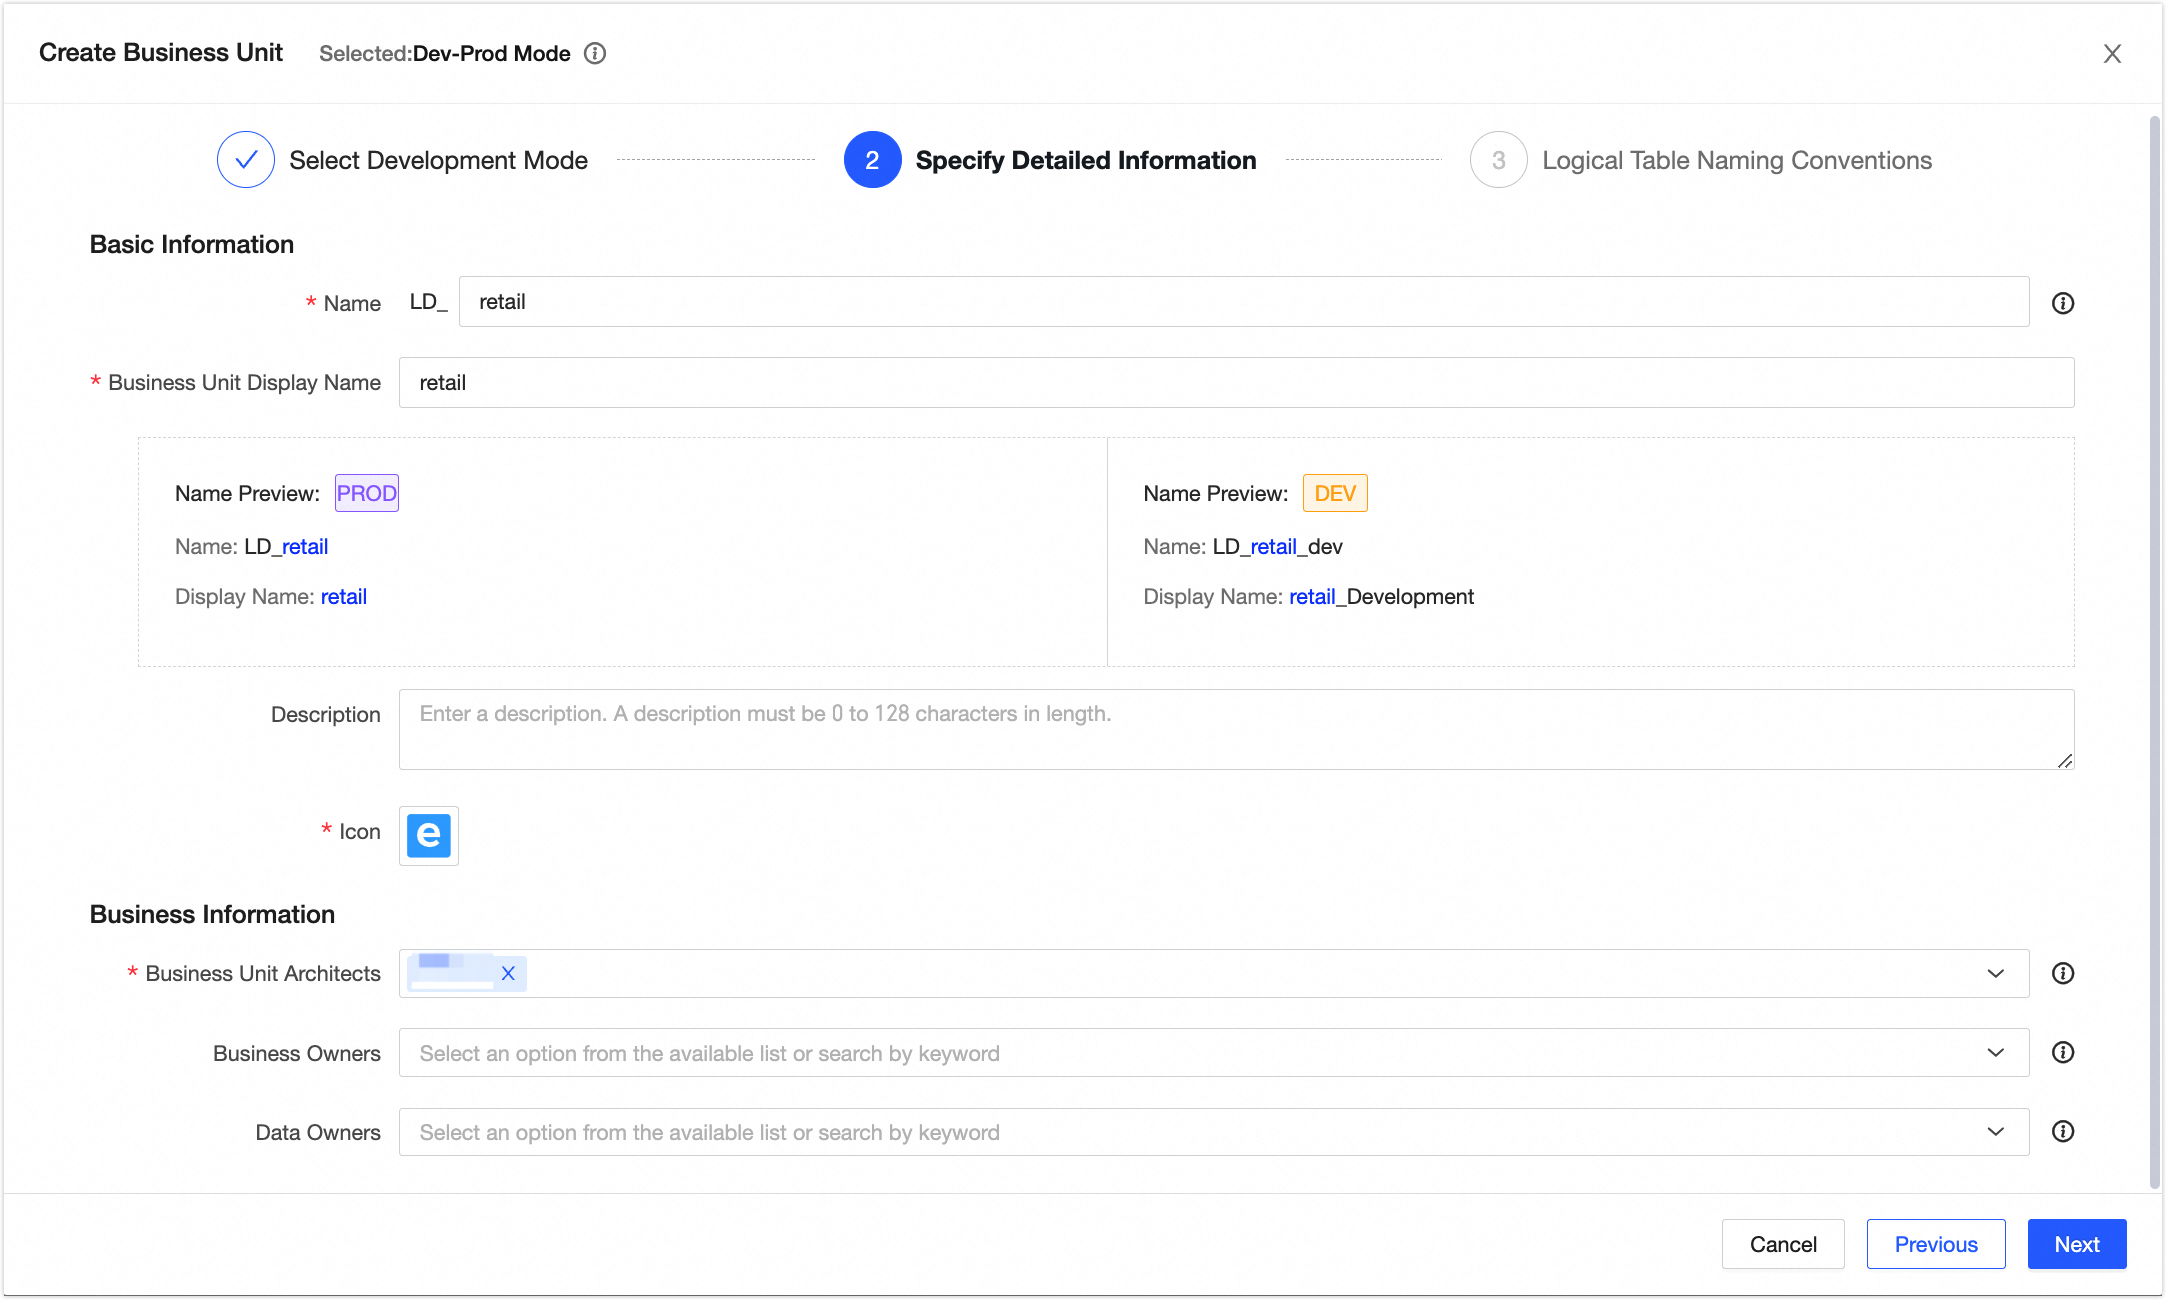Open the Data Owners dropdown
Screen dimensions: 2166x1300
[x=1212, y=1132]
